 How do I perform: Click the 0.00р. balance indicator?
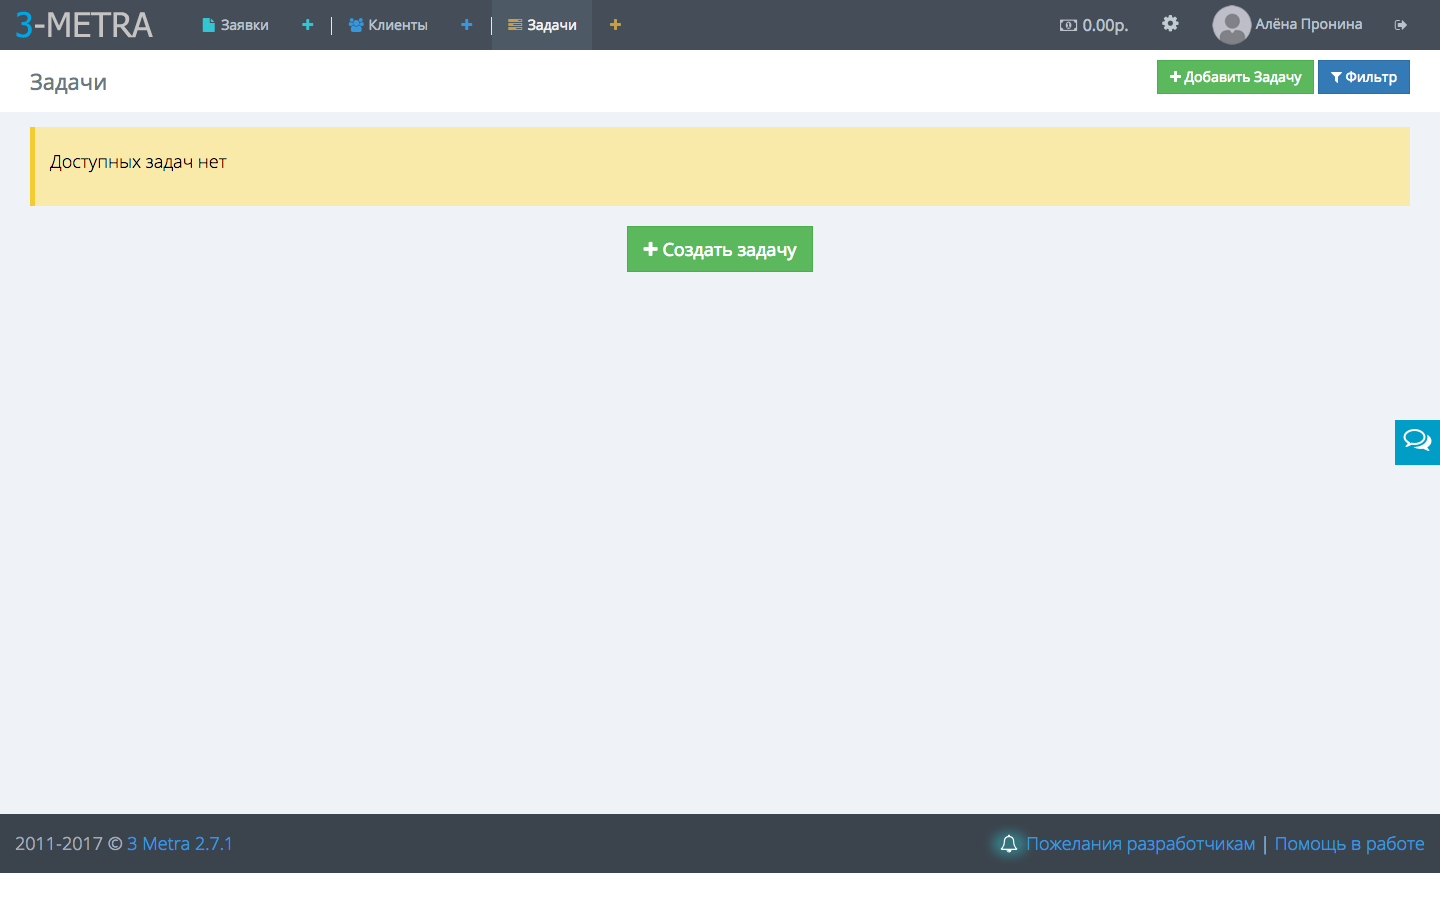pos(1094,25)
